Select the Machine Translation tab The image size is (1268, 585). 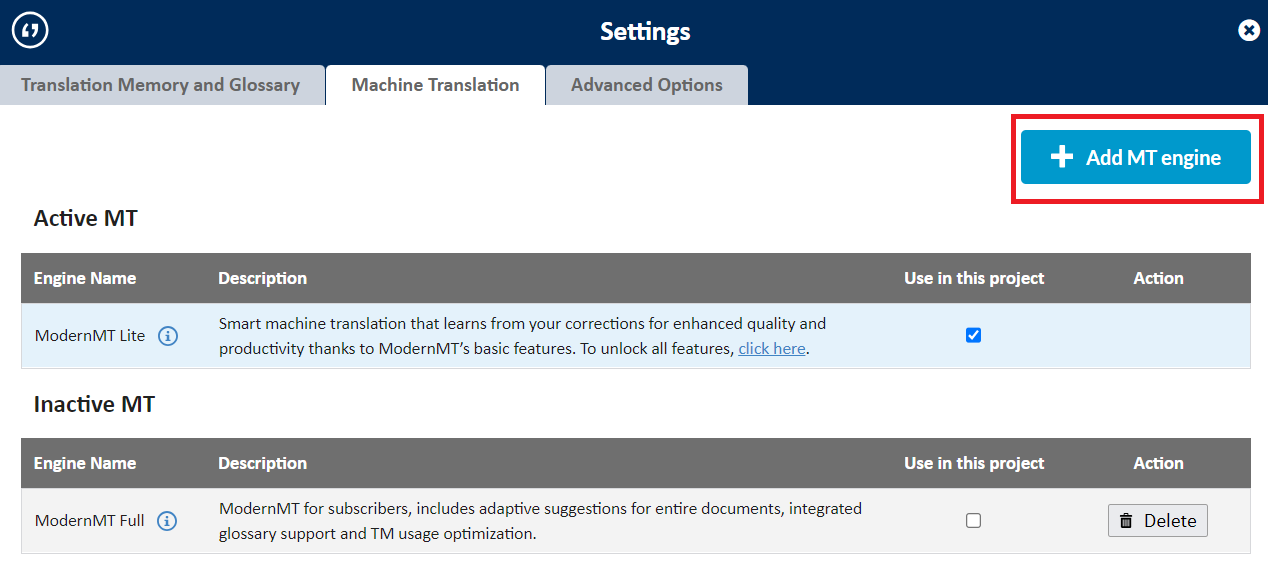(435, 85)
